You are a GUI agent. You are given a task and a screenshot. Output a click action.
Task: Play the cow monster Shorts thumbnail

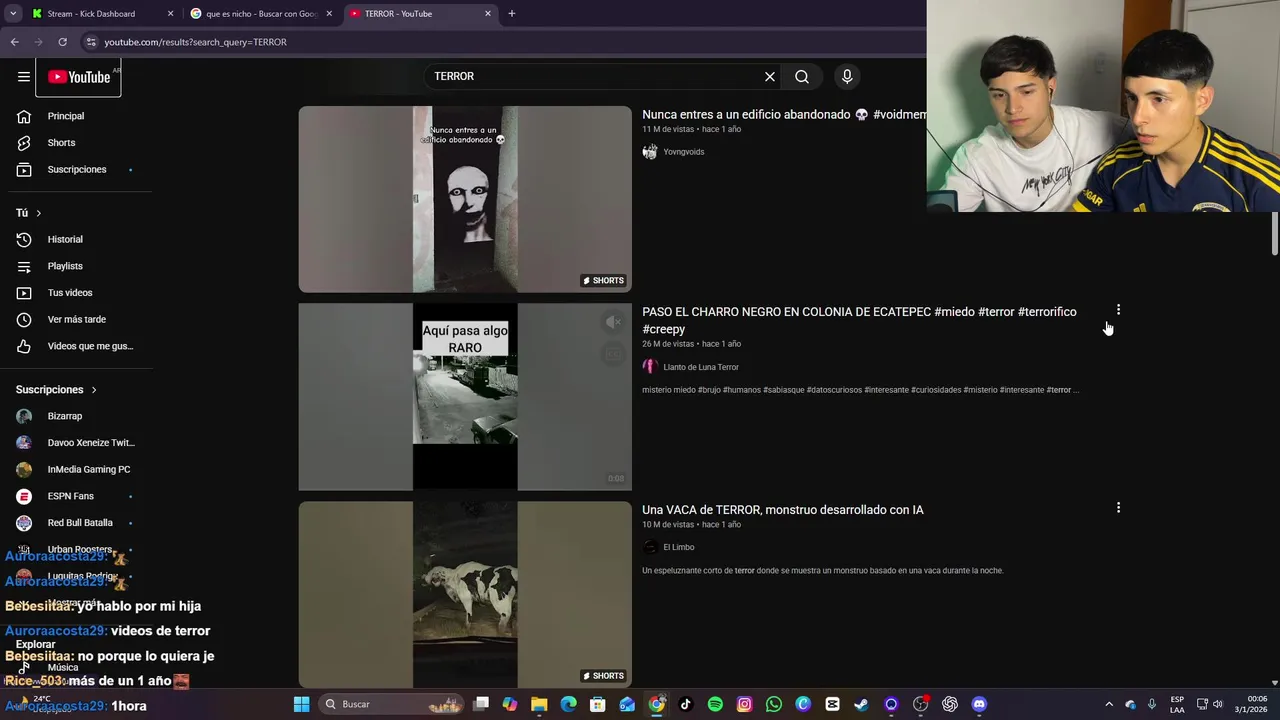[465, 594]
